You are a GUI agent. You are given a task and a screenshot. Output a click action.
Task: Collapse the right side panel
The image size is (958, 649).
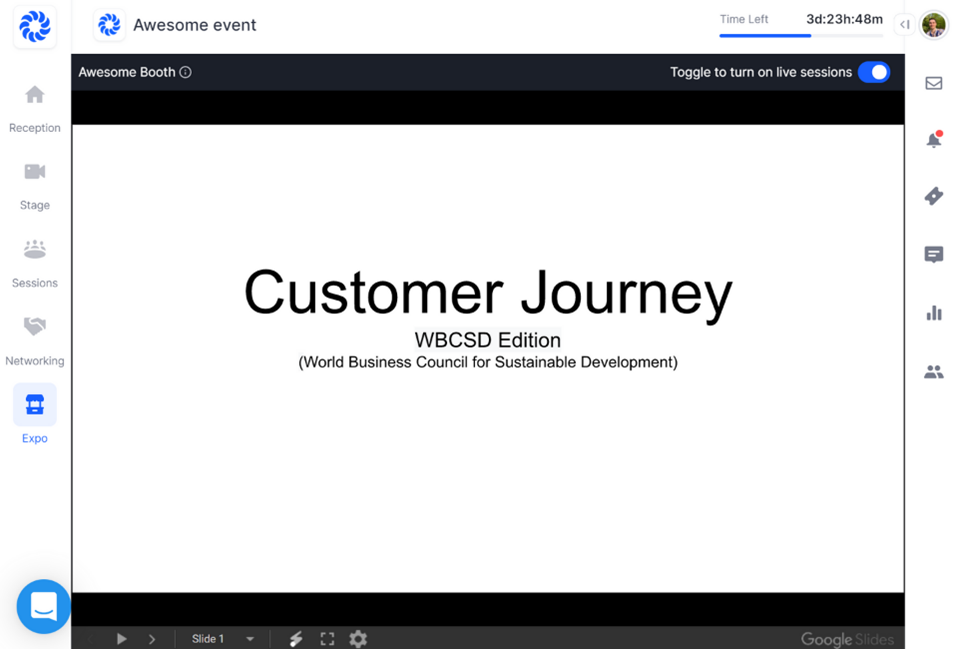click(905, 24)
